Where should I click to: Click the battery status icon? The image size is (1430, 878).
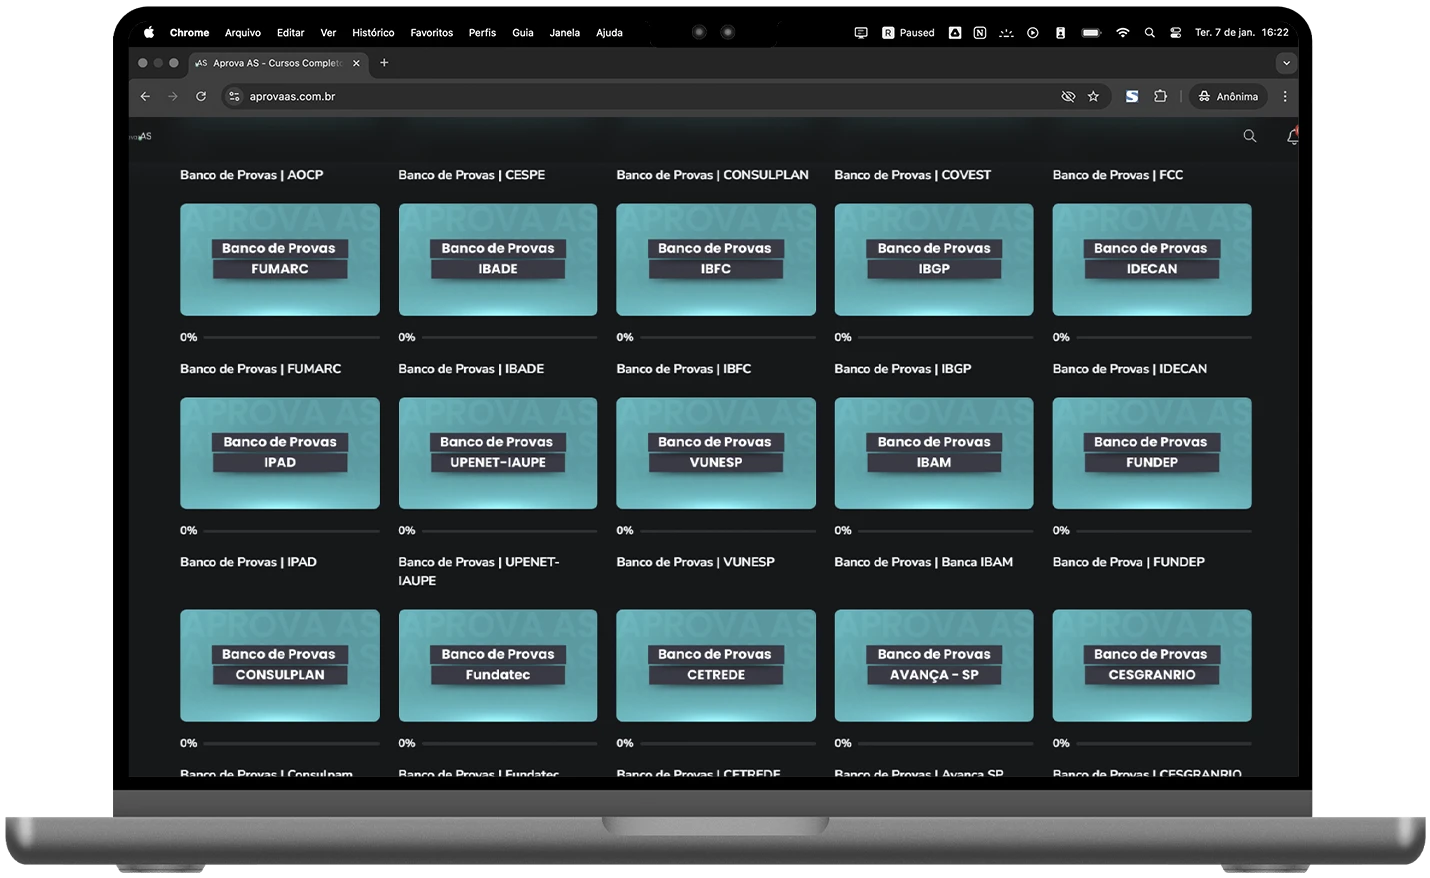(x=1092, y=33)
